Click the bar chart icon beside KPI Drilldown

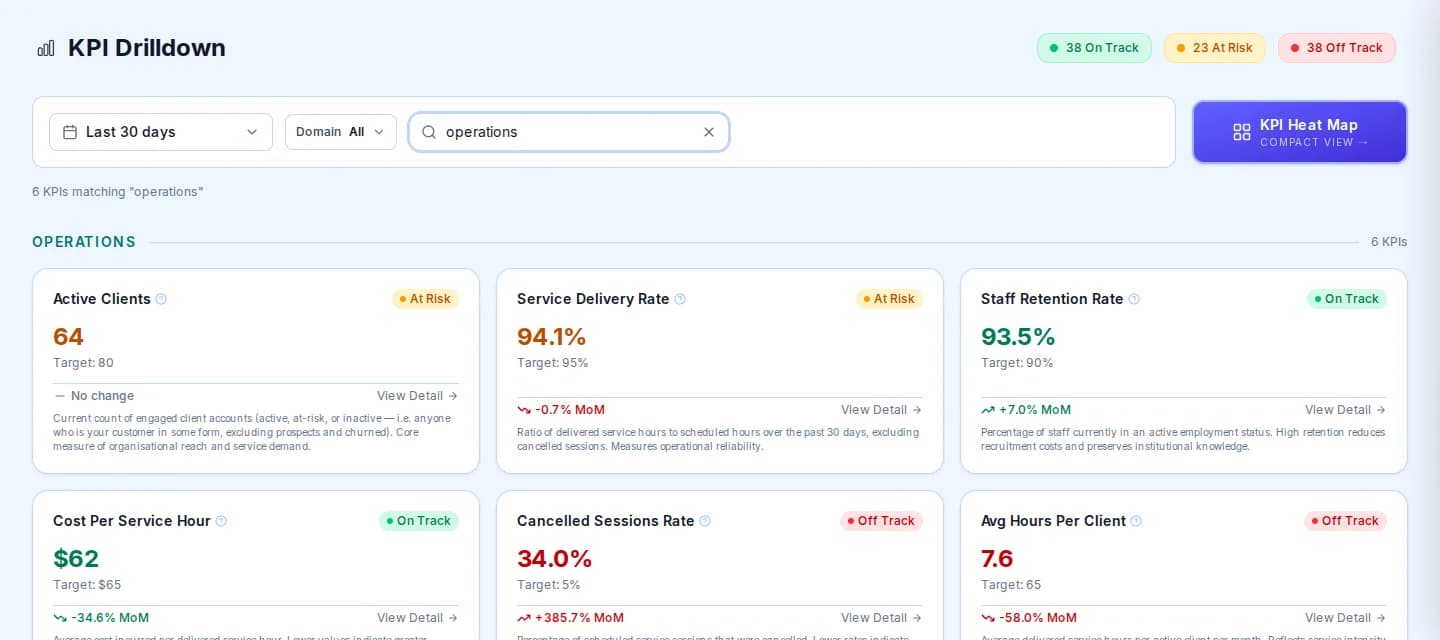pyautogui.click(x=45, y=48)
